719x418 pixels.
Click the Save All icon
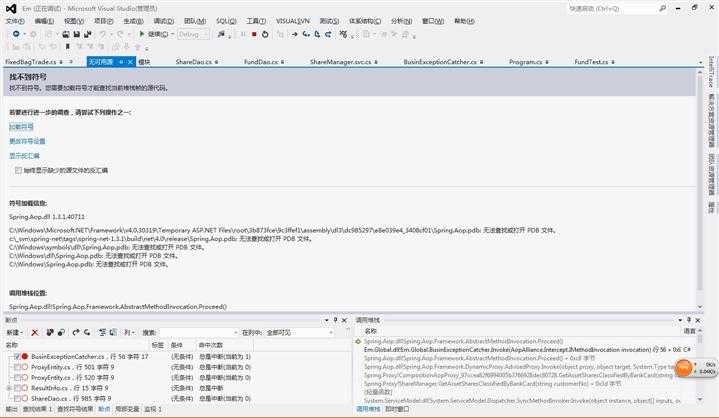tap(88, 34)
